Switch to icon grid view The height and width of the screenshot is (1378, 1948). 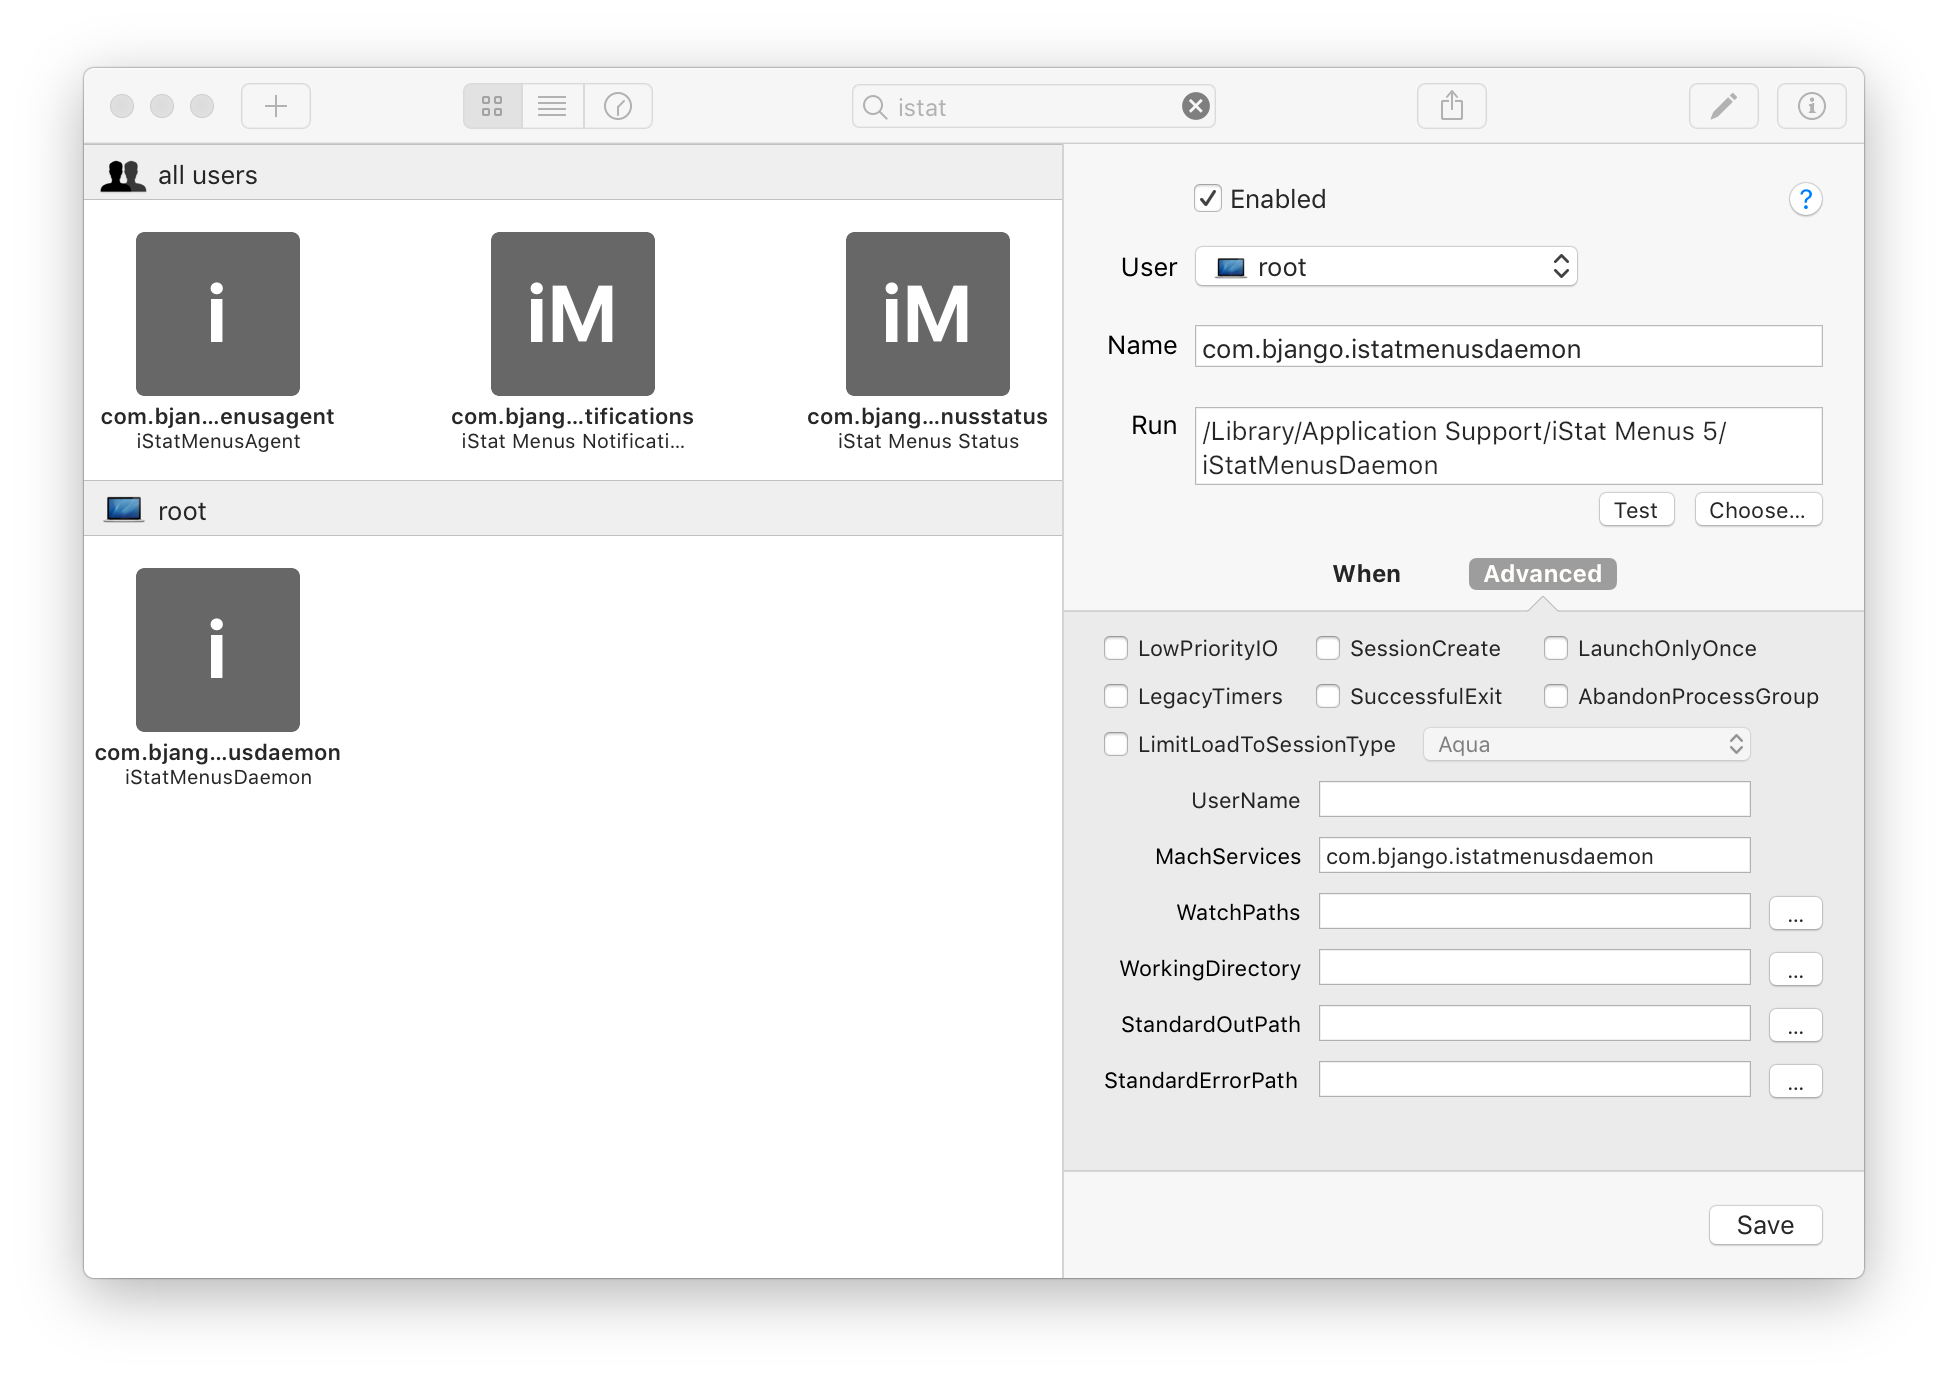(x=492, y=106)
